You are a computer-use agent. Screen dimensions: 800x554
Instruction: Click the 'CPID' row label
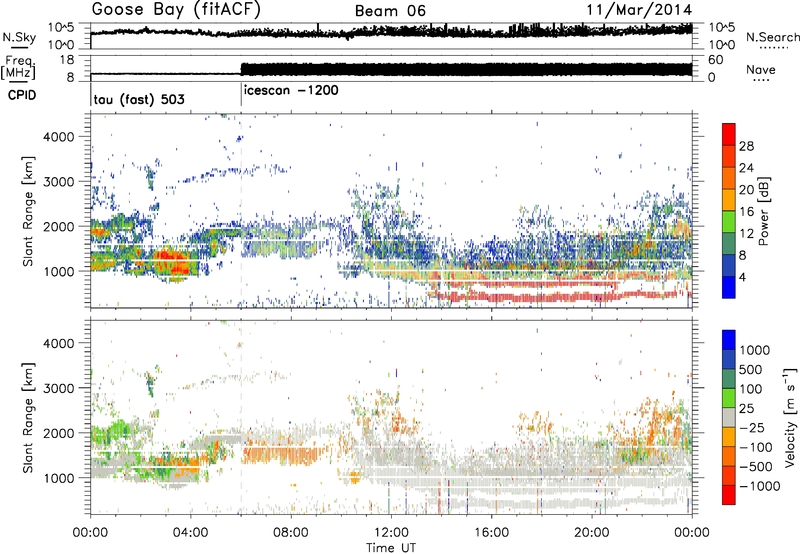click(x=22, y=95)
